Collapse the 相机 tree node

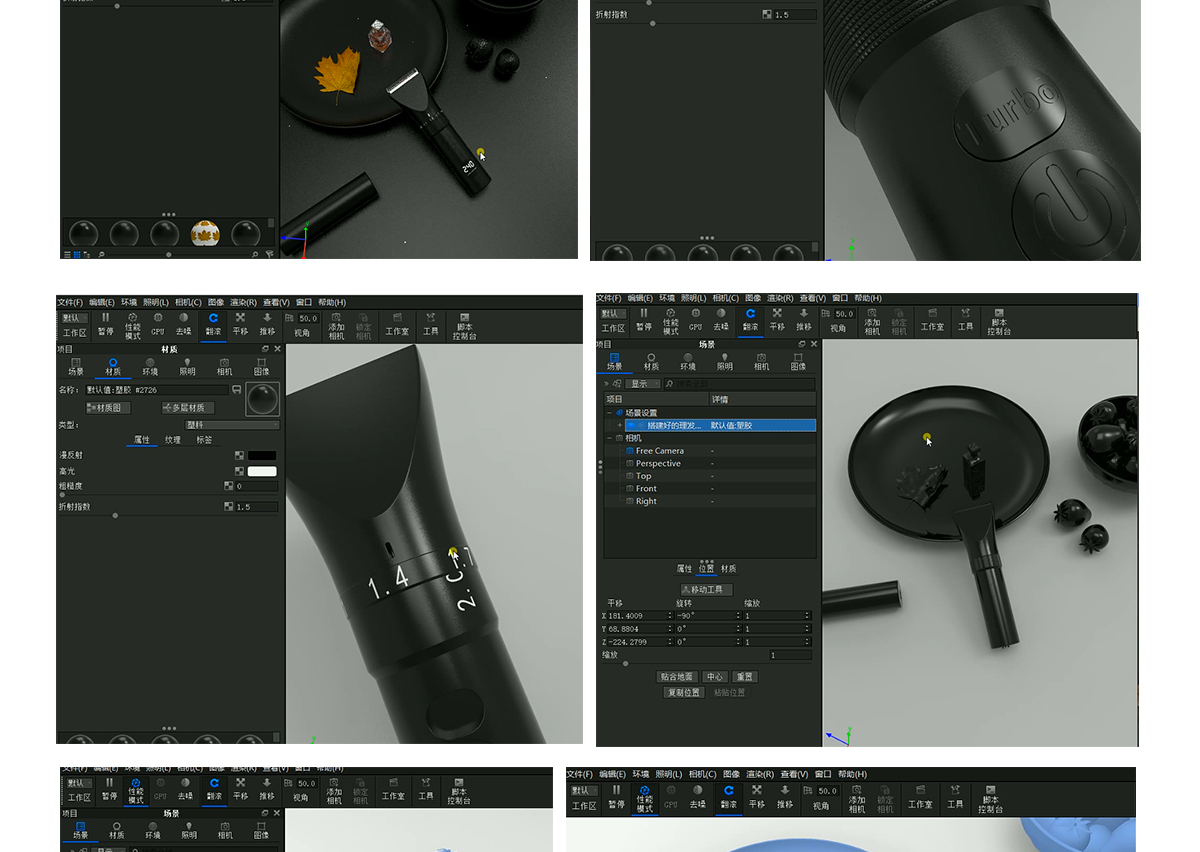pos(608,438)
